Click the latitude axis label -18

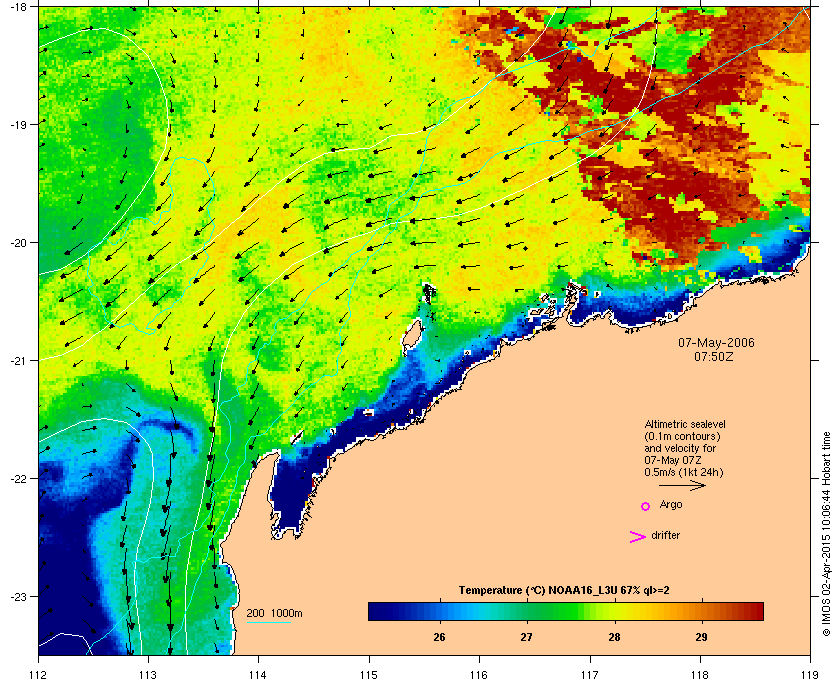tap(18, 7)
